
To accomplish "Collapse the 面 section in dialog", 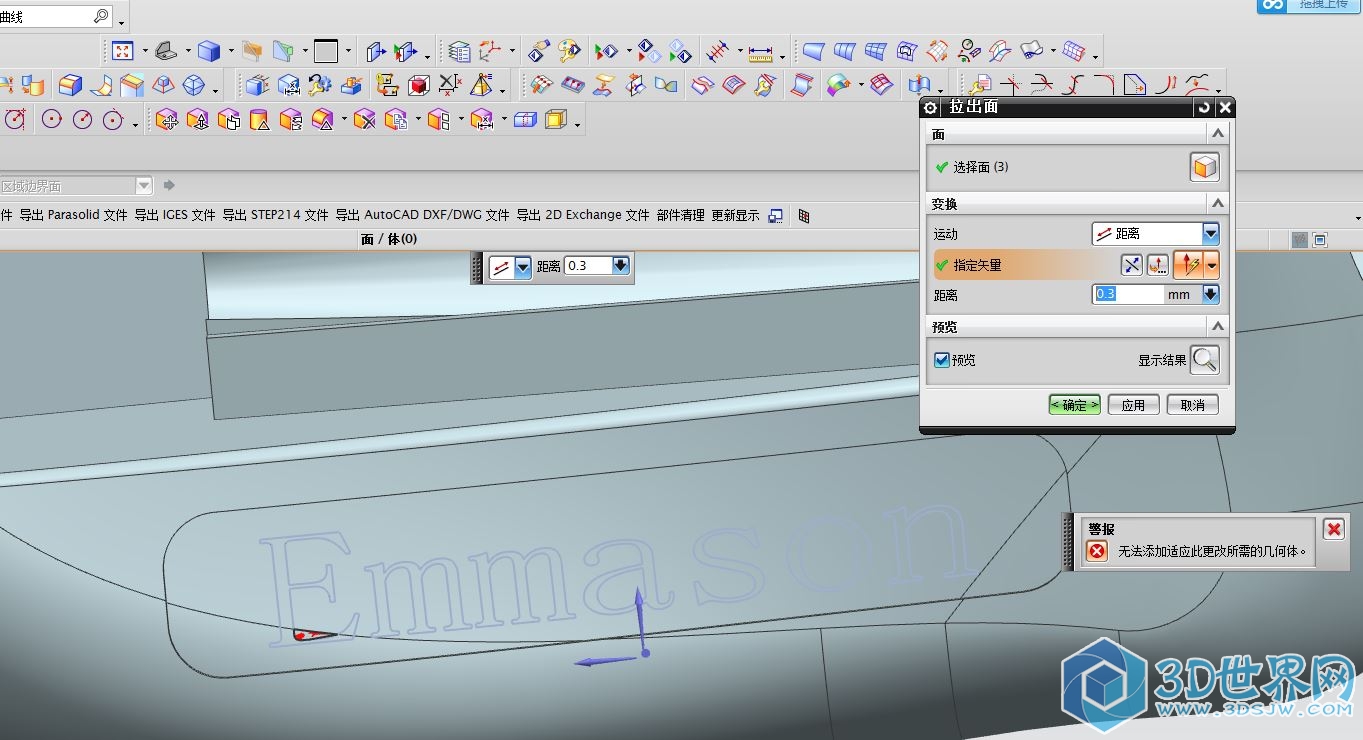I will (1217, 133).
